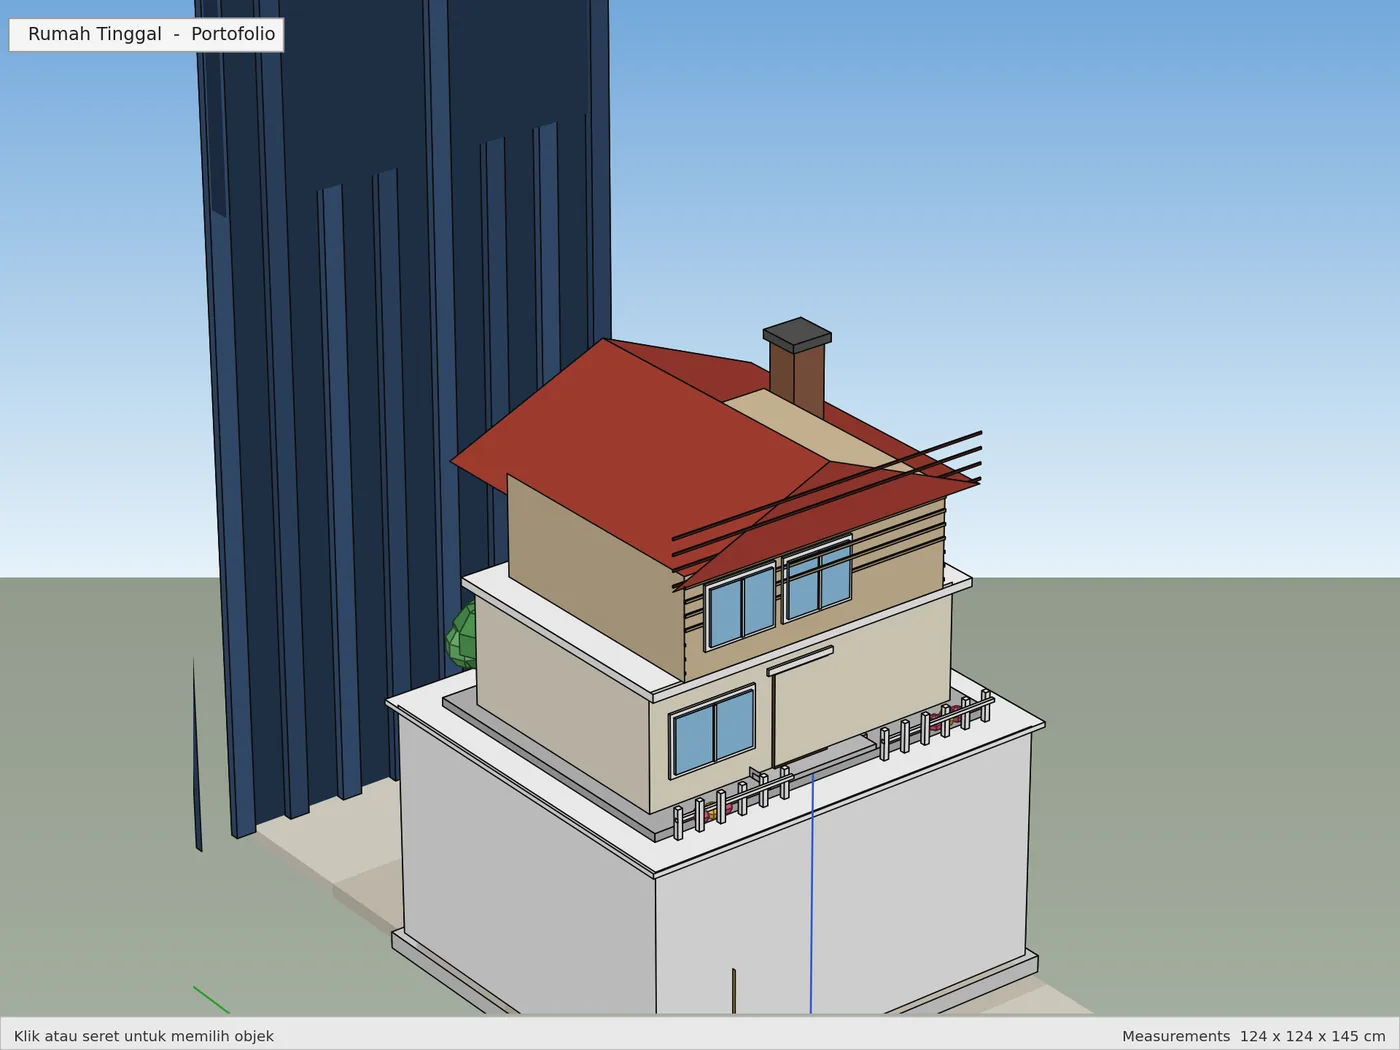The height and width of the screenshot is (1050, 1400).
Task: Click the Measurements value field
Action: [1312, 1036]
